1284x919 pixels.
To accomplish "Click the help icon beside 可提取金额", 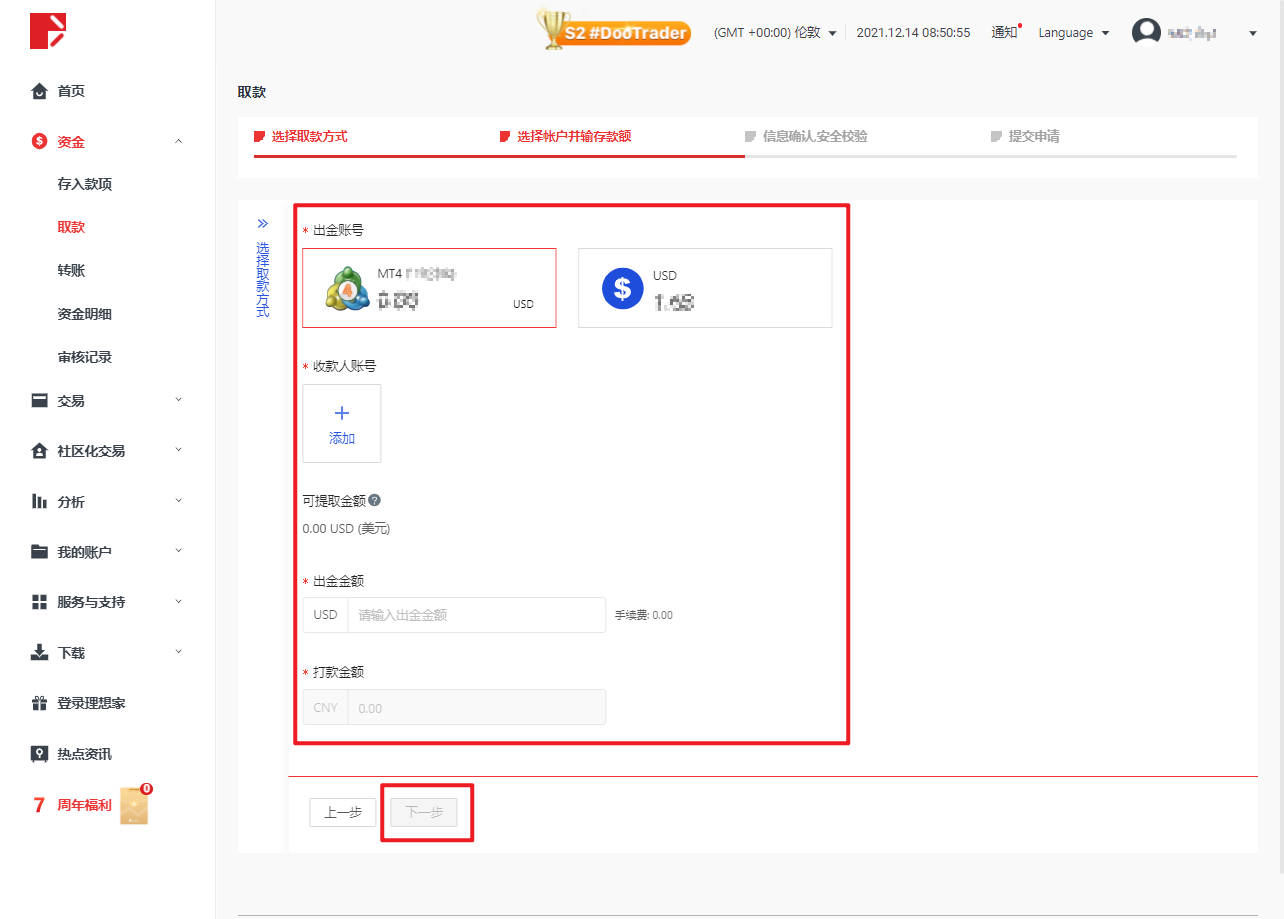I will click(x=375, y=500).
